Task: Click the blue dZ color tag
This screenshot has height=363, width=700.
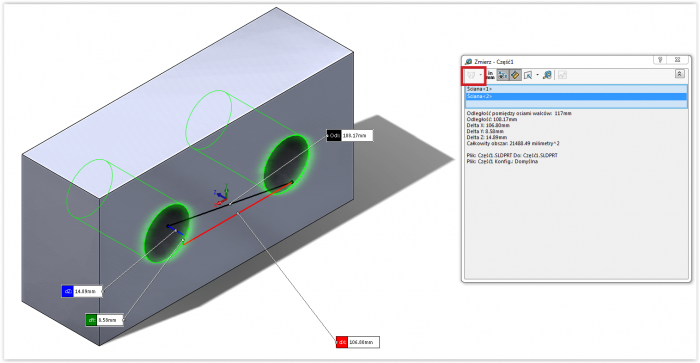Action: pyautogui.click(x=68, y=292)
